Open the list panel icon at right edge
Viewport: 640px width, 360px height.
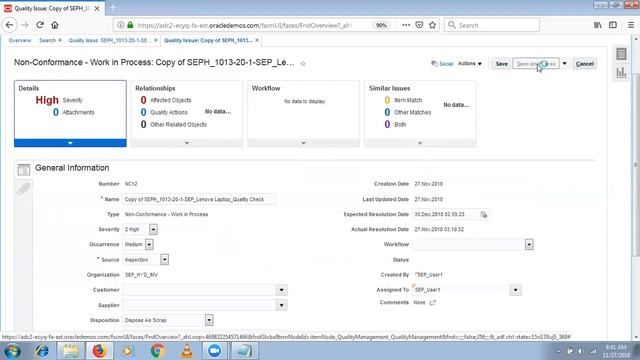click(621, 54)
